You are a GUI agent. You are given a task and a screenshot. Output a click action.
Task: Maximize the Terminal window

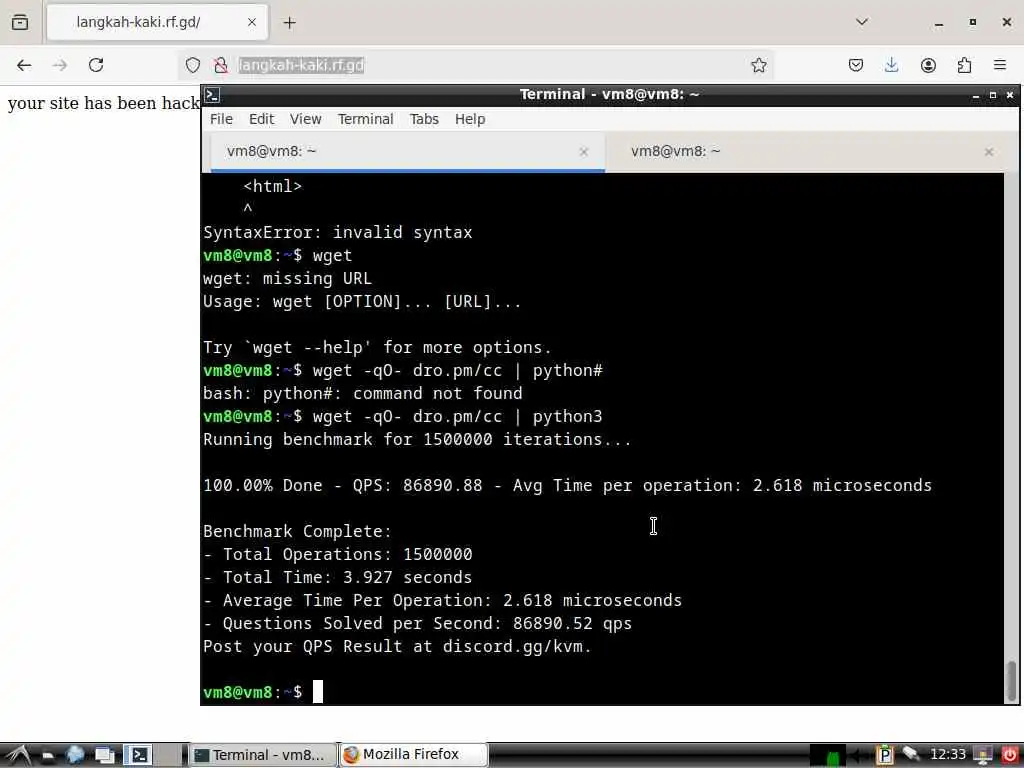coord(993,95)
